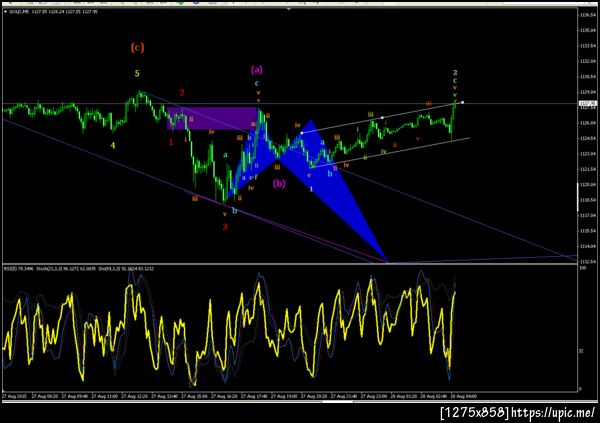The width and height of the screenshot is (600, 423).
Task: Click the 27 Aug 2015 date label
Action: (14, 396)
